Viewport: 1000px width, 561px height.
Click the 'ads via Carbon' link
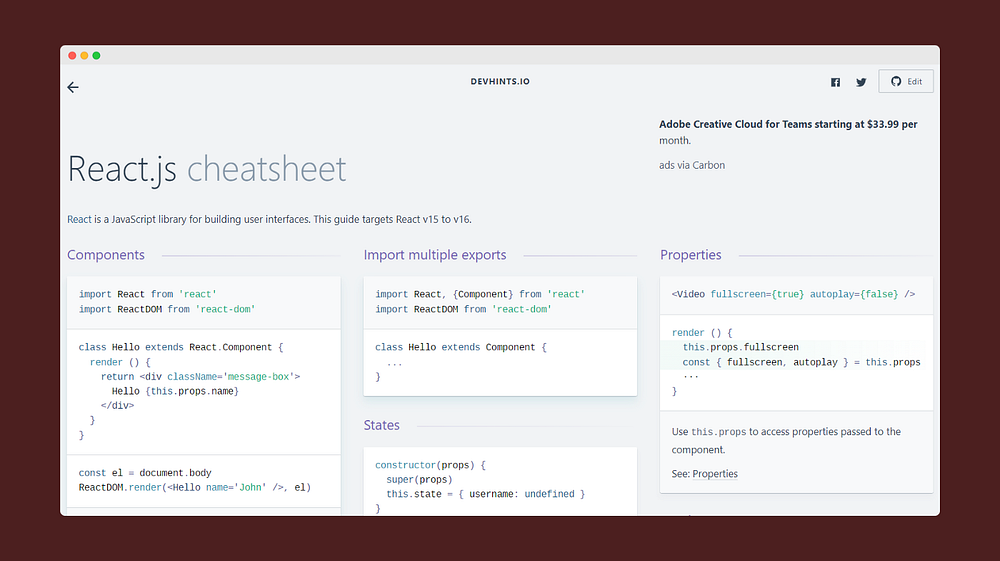[692, 165]
